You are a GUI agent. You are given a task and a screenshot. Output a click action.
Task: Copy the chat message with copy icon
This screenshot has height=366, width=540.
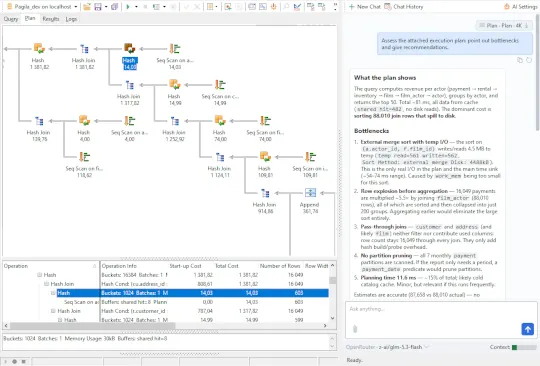[x=520, y=60]
